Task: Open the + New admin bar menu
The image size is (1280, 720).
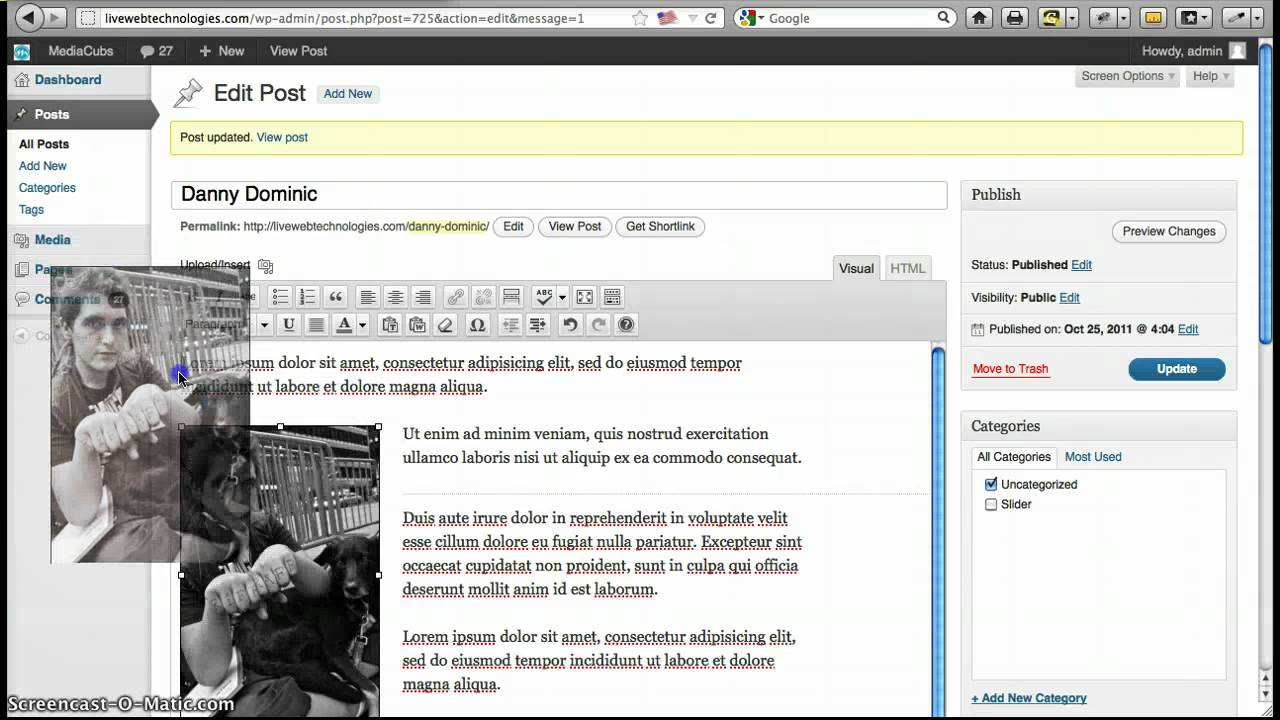Action: [221, 51]
